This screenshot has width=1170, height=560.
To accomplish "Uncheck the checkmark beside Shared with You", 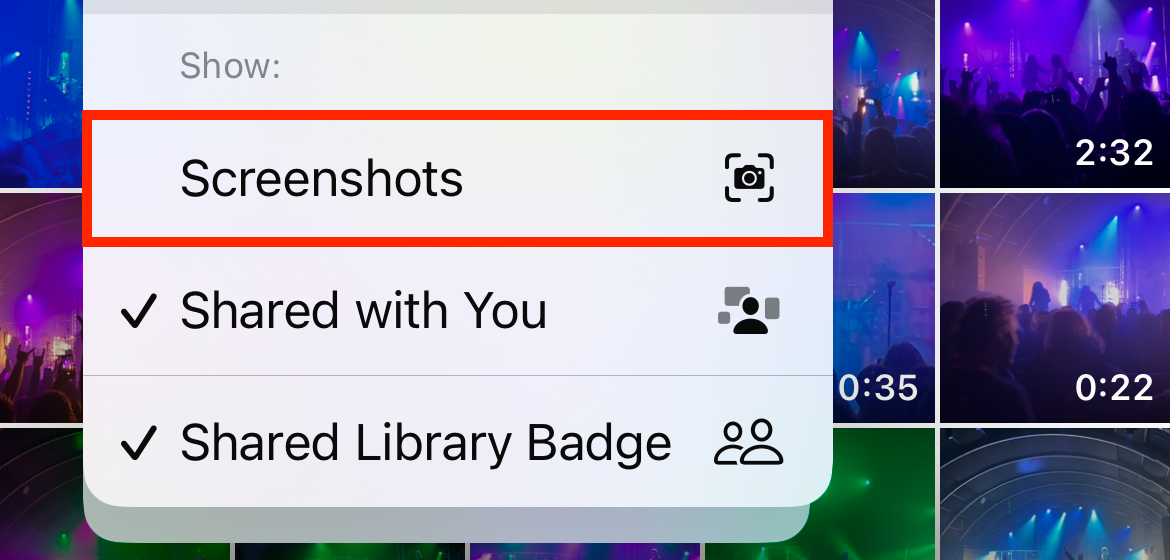I will [x=139, y=311].
